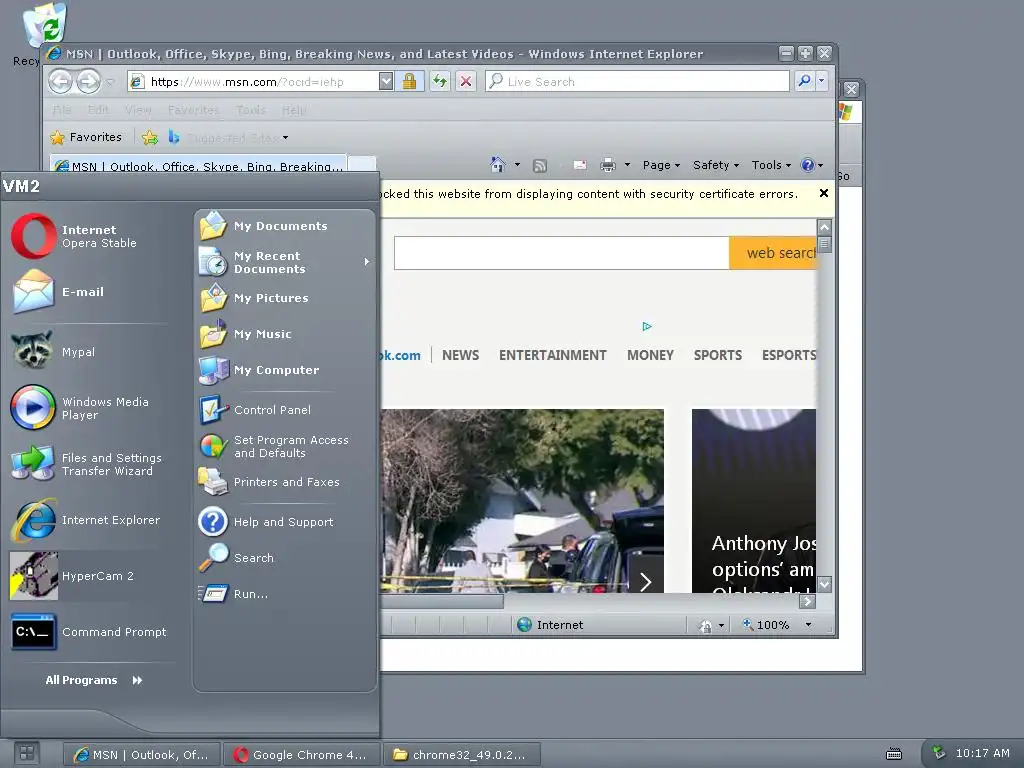Expand All Programs list
This screenshot has width=1024, height=768.
(93, 680)
